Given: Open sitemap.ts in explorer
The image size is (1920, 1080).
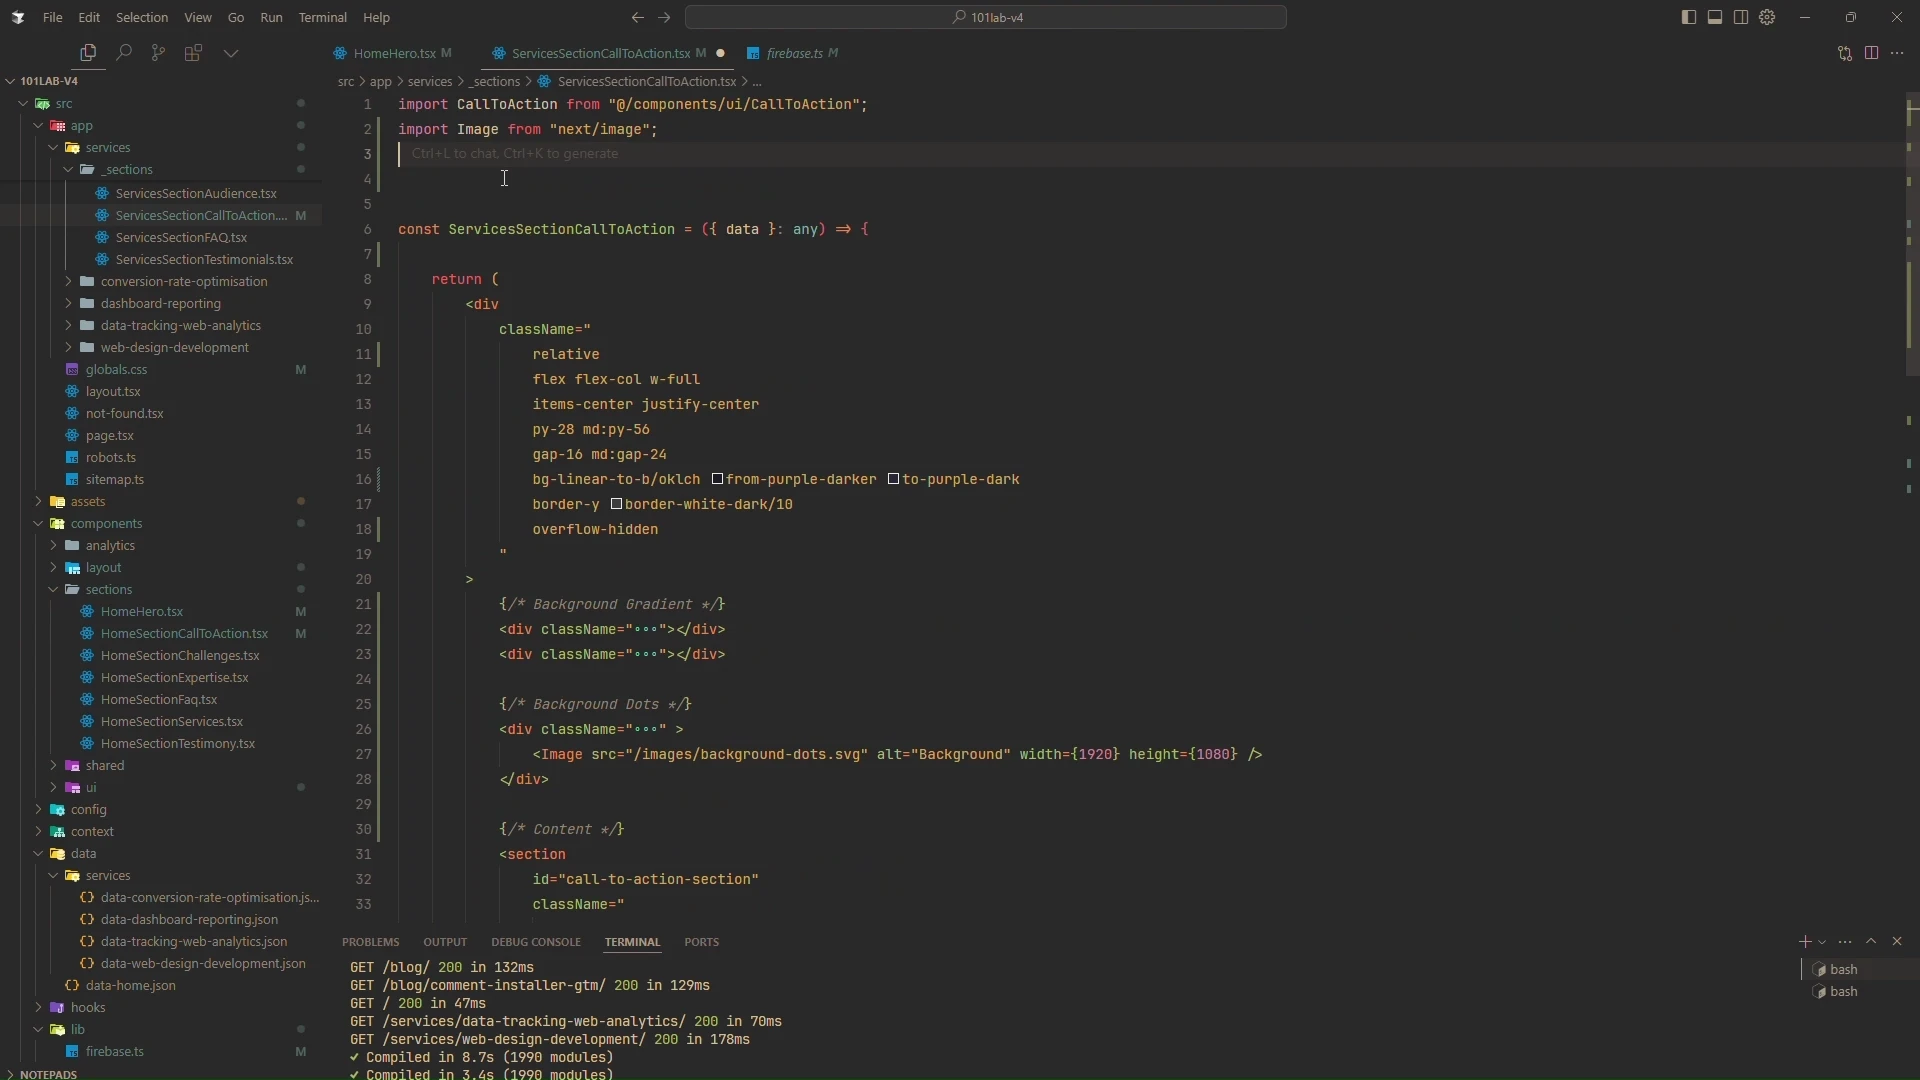Looking at the screenshot, I should tap(114, 480).
